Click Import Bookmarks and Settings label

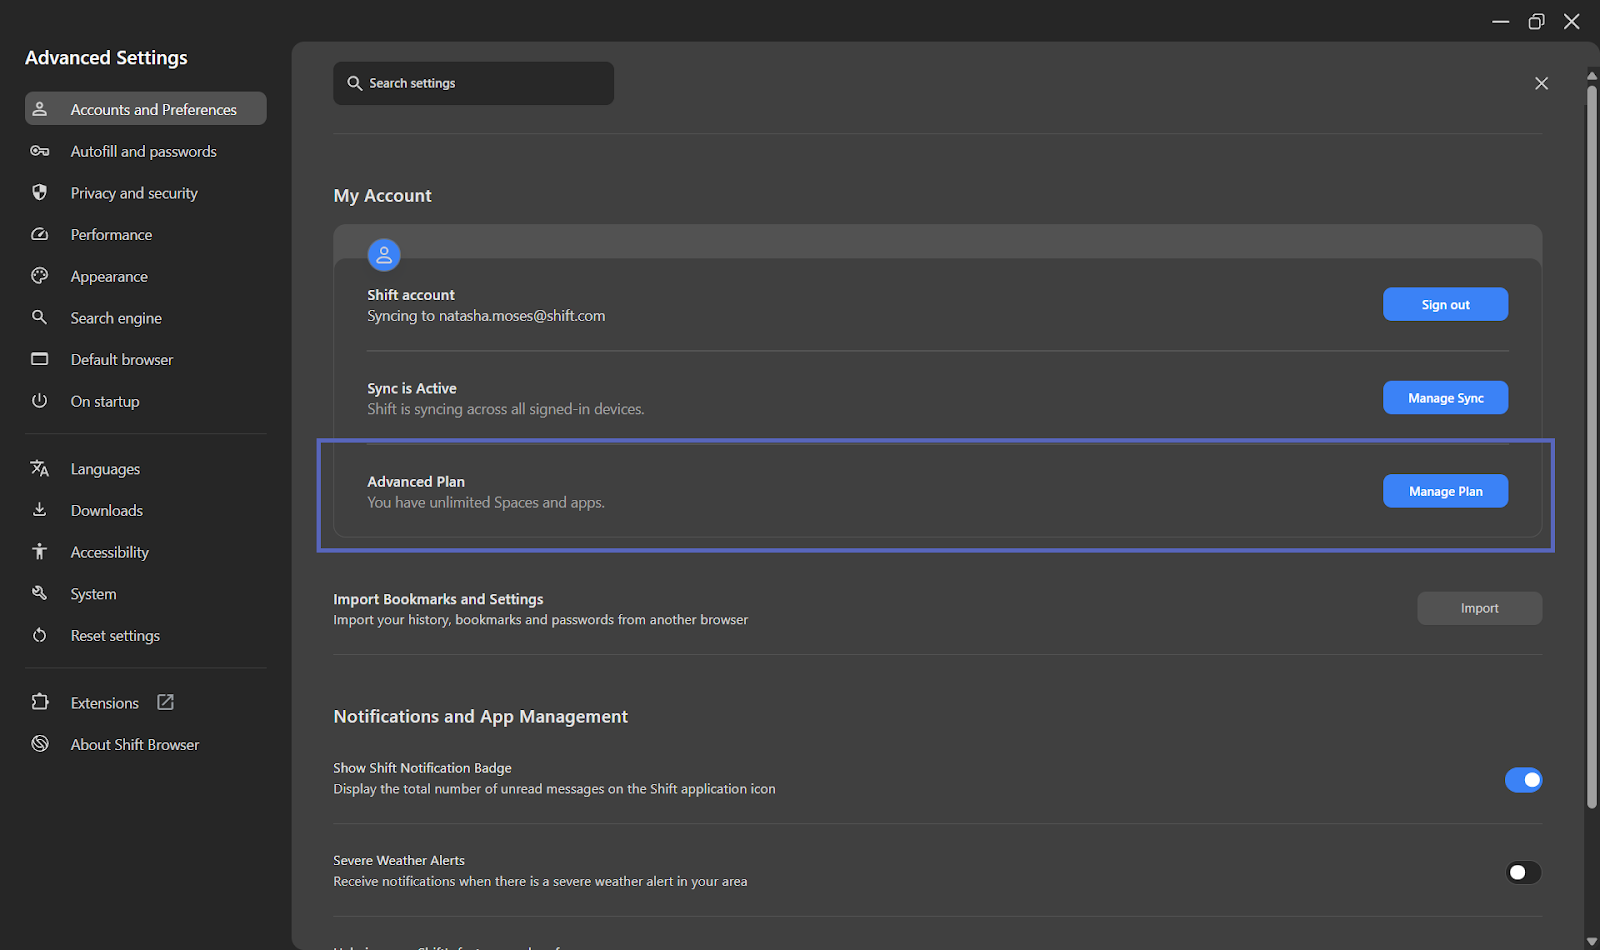point(438,599)
